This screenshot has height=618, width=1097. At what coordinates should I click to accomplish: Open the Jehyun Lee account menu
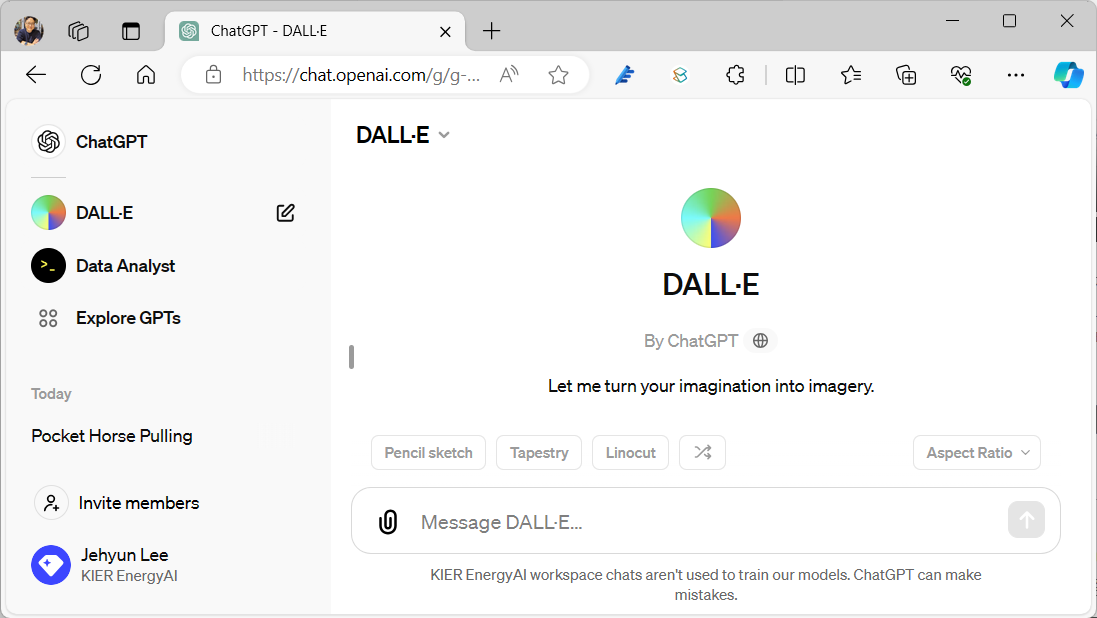(x=105, y=565)
